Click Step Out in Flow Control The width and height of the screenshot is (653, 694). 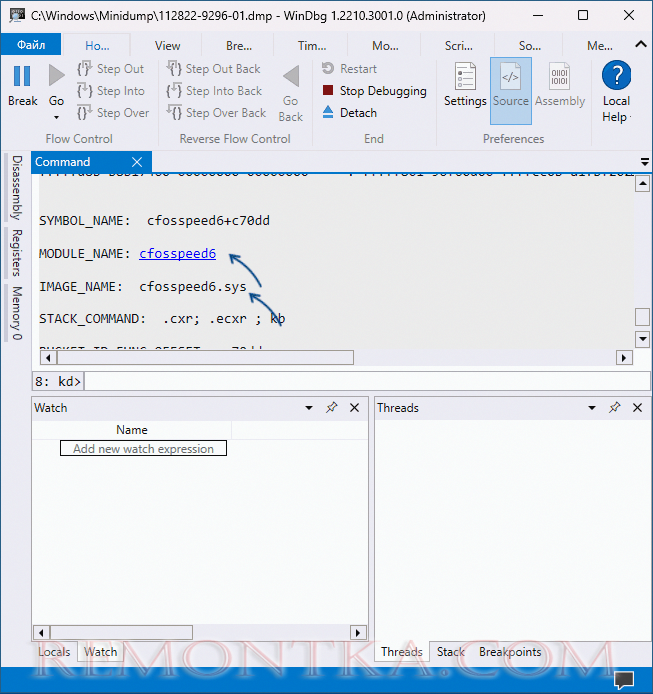tap(111, 69)
